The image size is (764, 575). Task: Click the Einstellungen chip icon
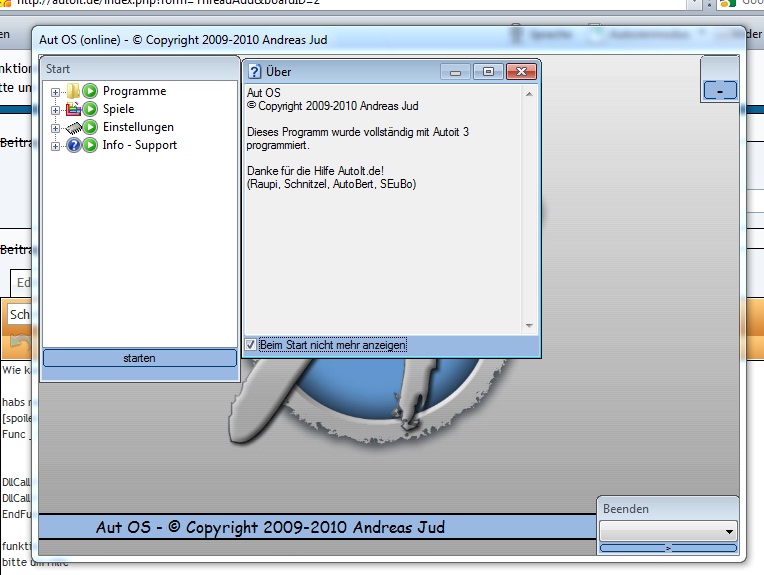point(74,127)
